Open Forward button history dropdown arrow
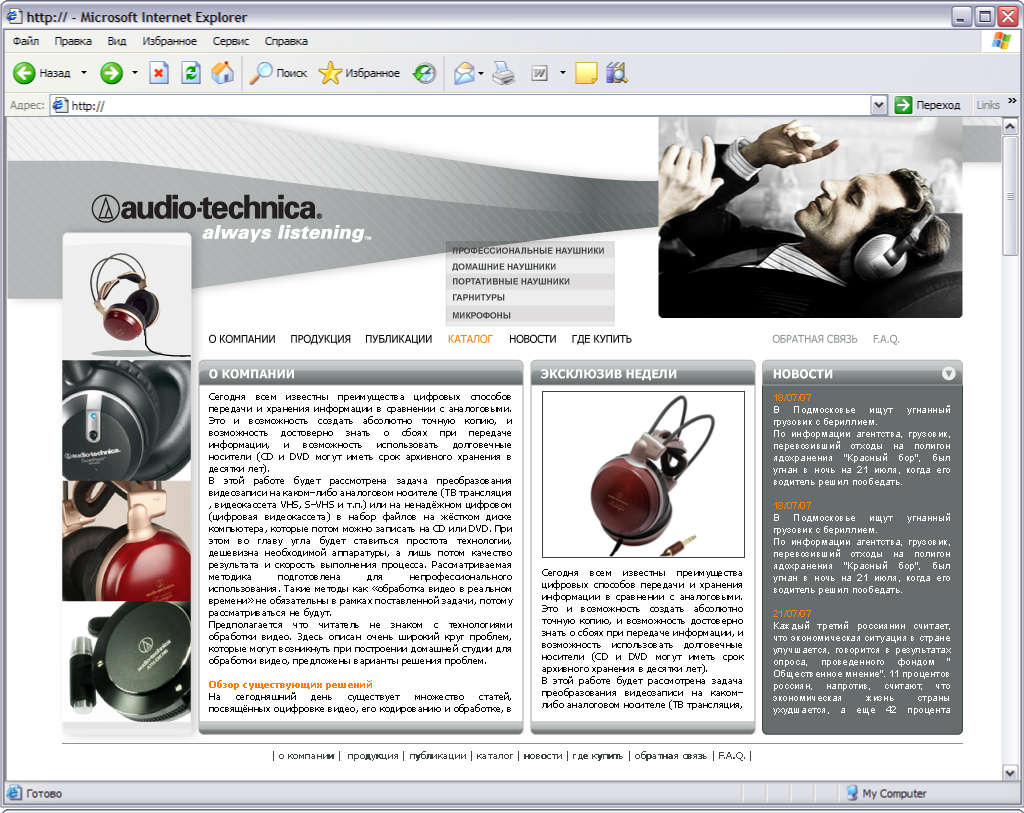This screenshot has height=813, width=1024. [135, 72]
